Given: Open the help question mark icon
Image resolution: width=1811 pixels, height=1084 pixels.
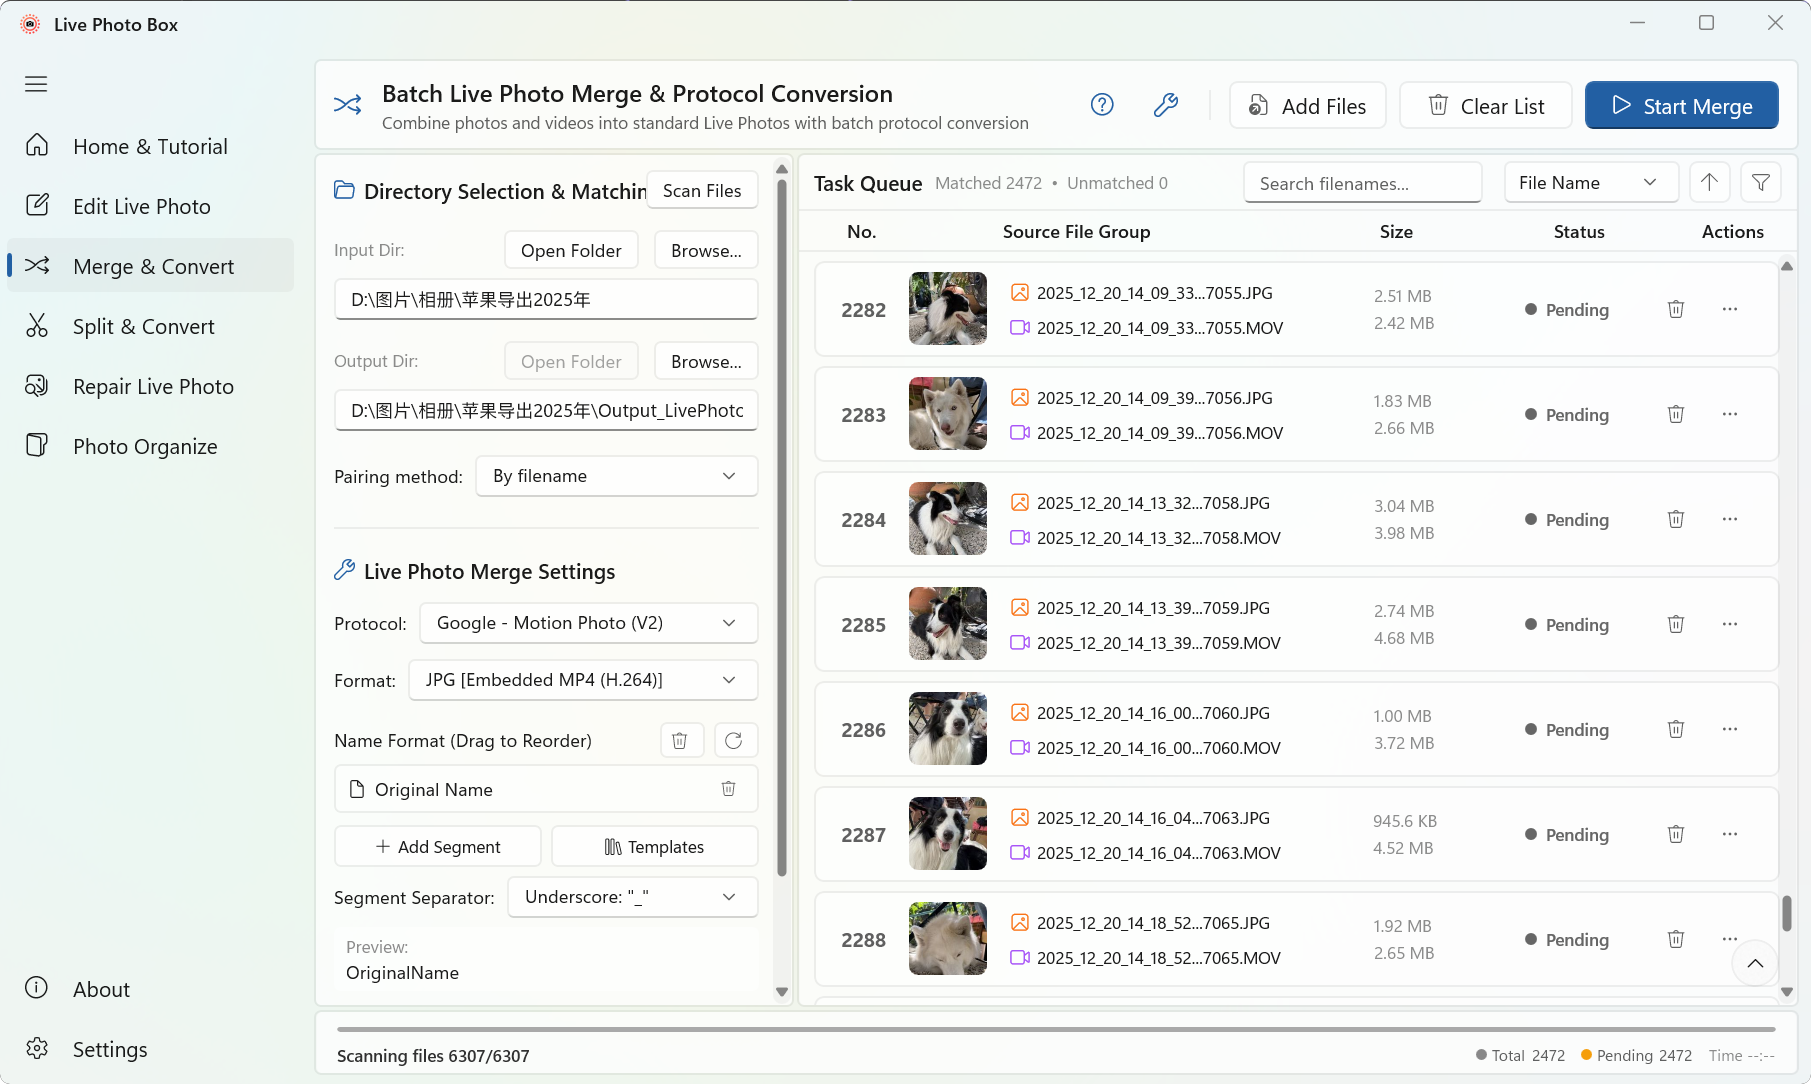Looking at the screenshot, I should [x=1102, y=105].
